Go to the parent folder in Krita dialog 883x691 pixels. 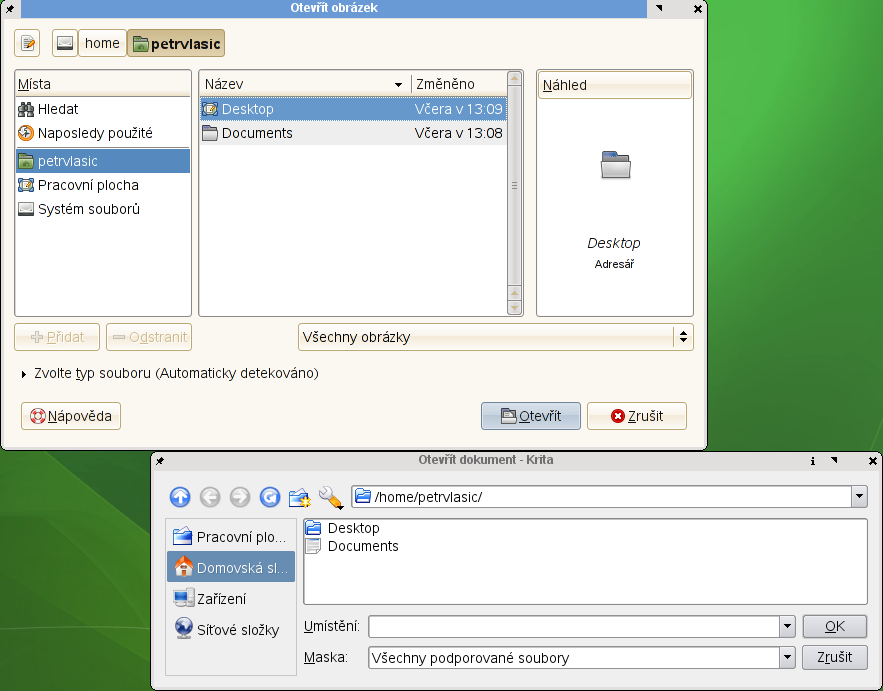pyautogui.click(x=180, y=497)
